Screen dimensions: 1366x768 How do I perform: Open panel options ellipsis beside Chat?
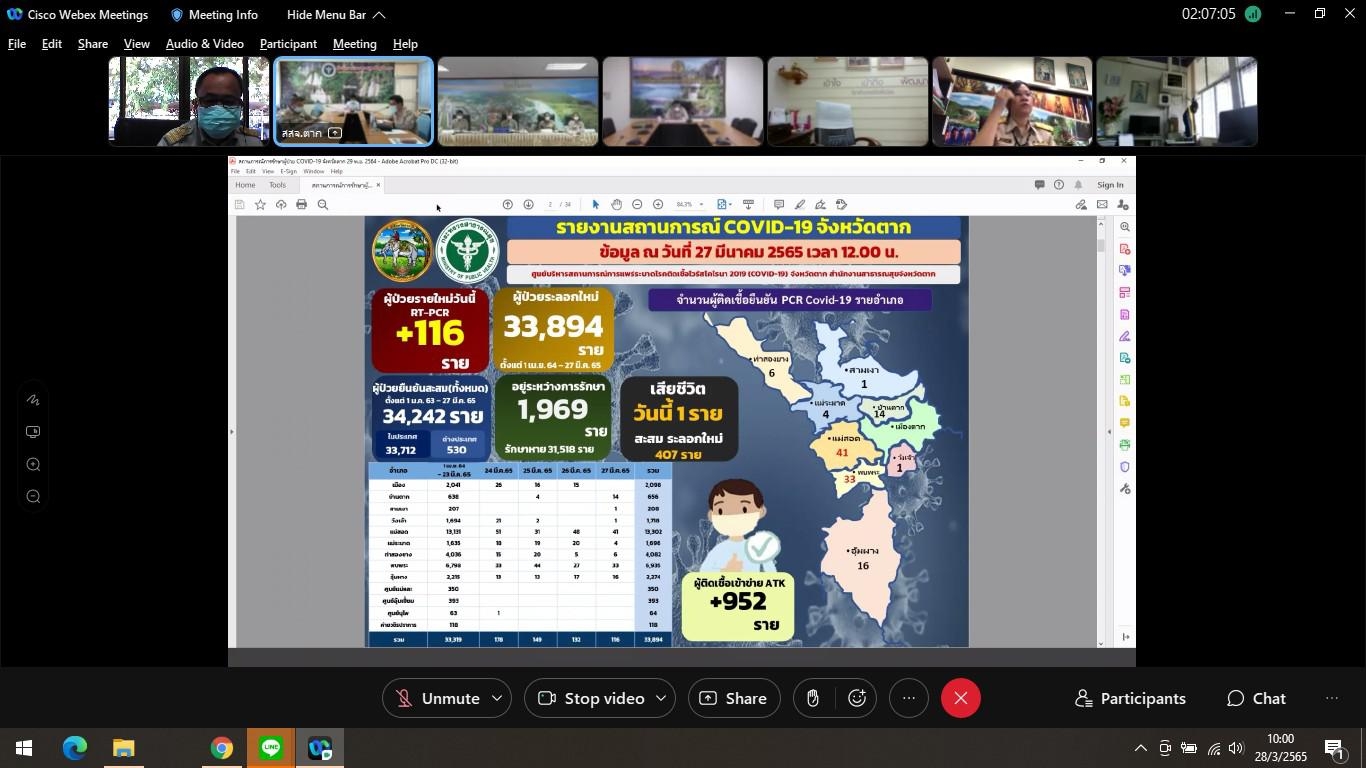tap(1332, 698)
